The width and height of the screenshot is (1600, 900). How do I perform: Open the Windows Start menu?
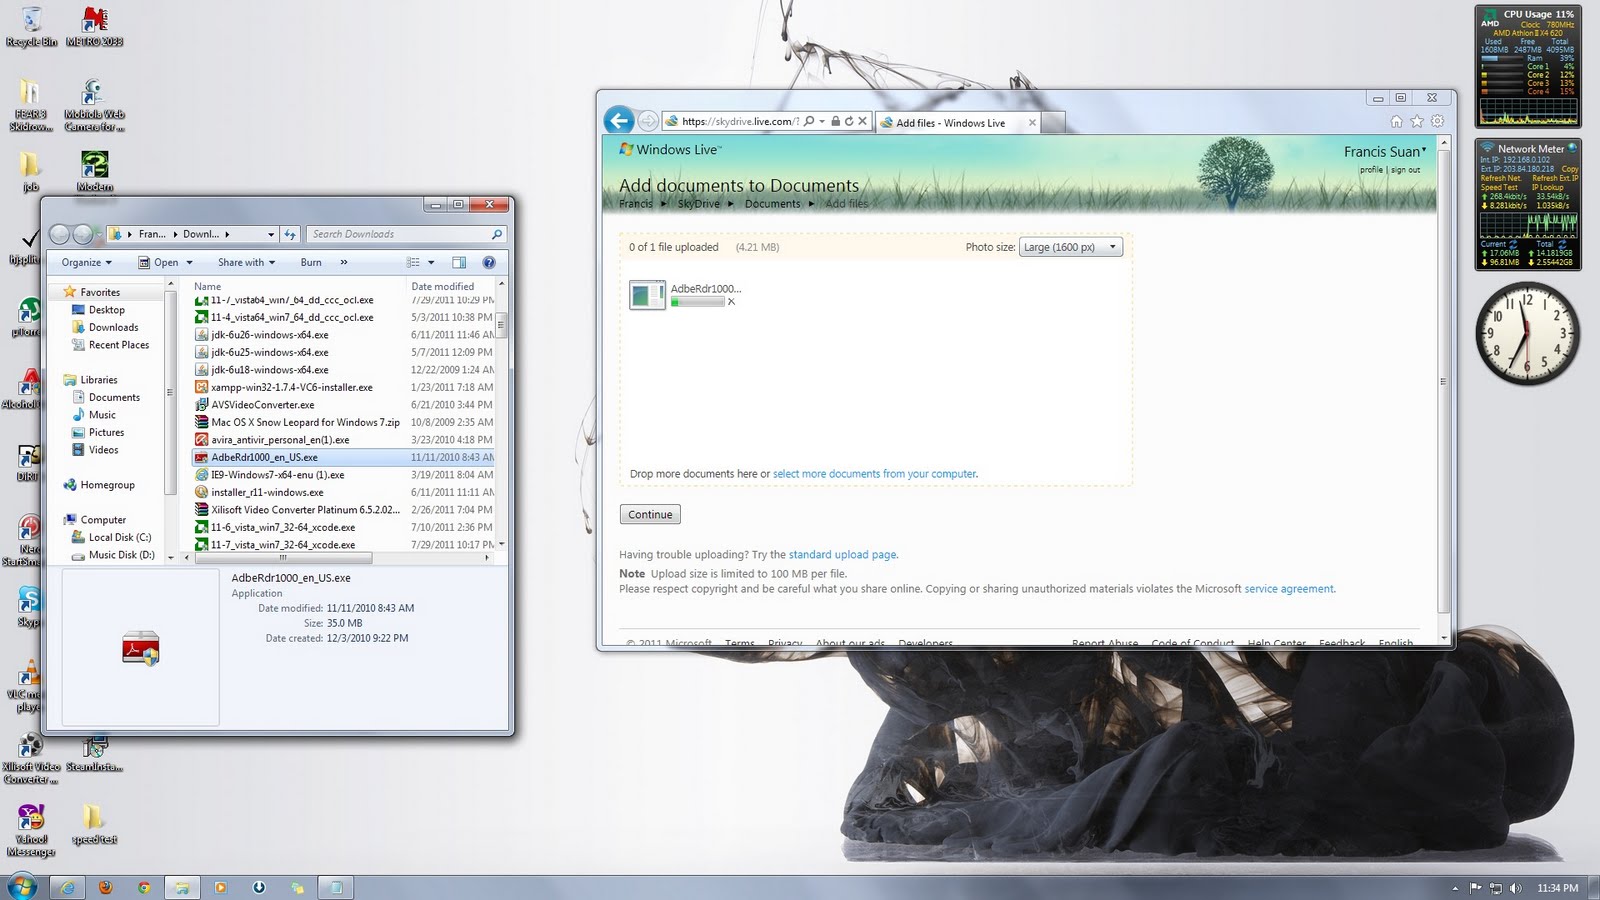21,886
